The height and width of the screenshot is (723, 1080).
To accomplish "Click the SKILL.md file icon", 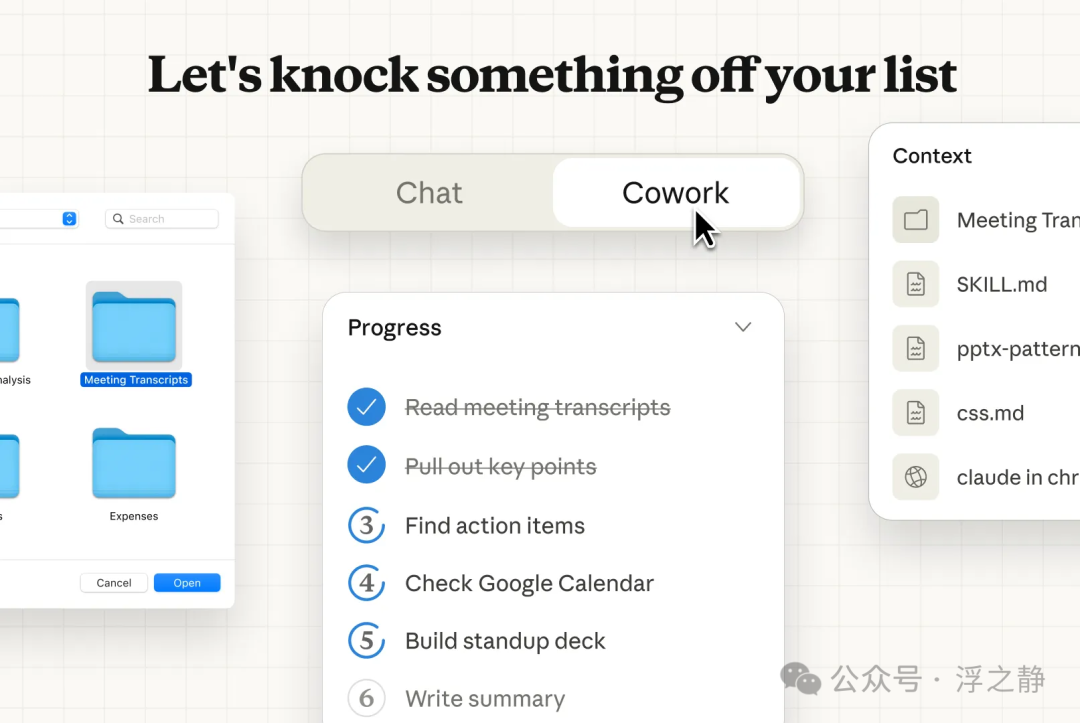I will coord(916,284).
